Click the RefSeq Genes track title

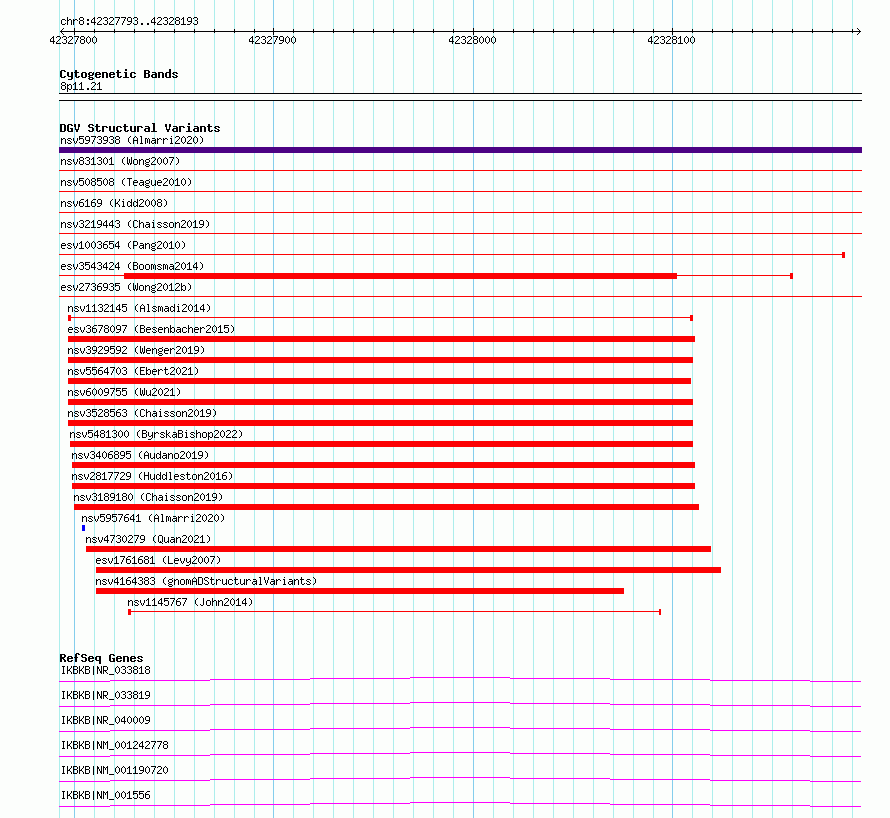(101, 658)
